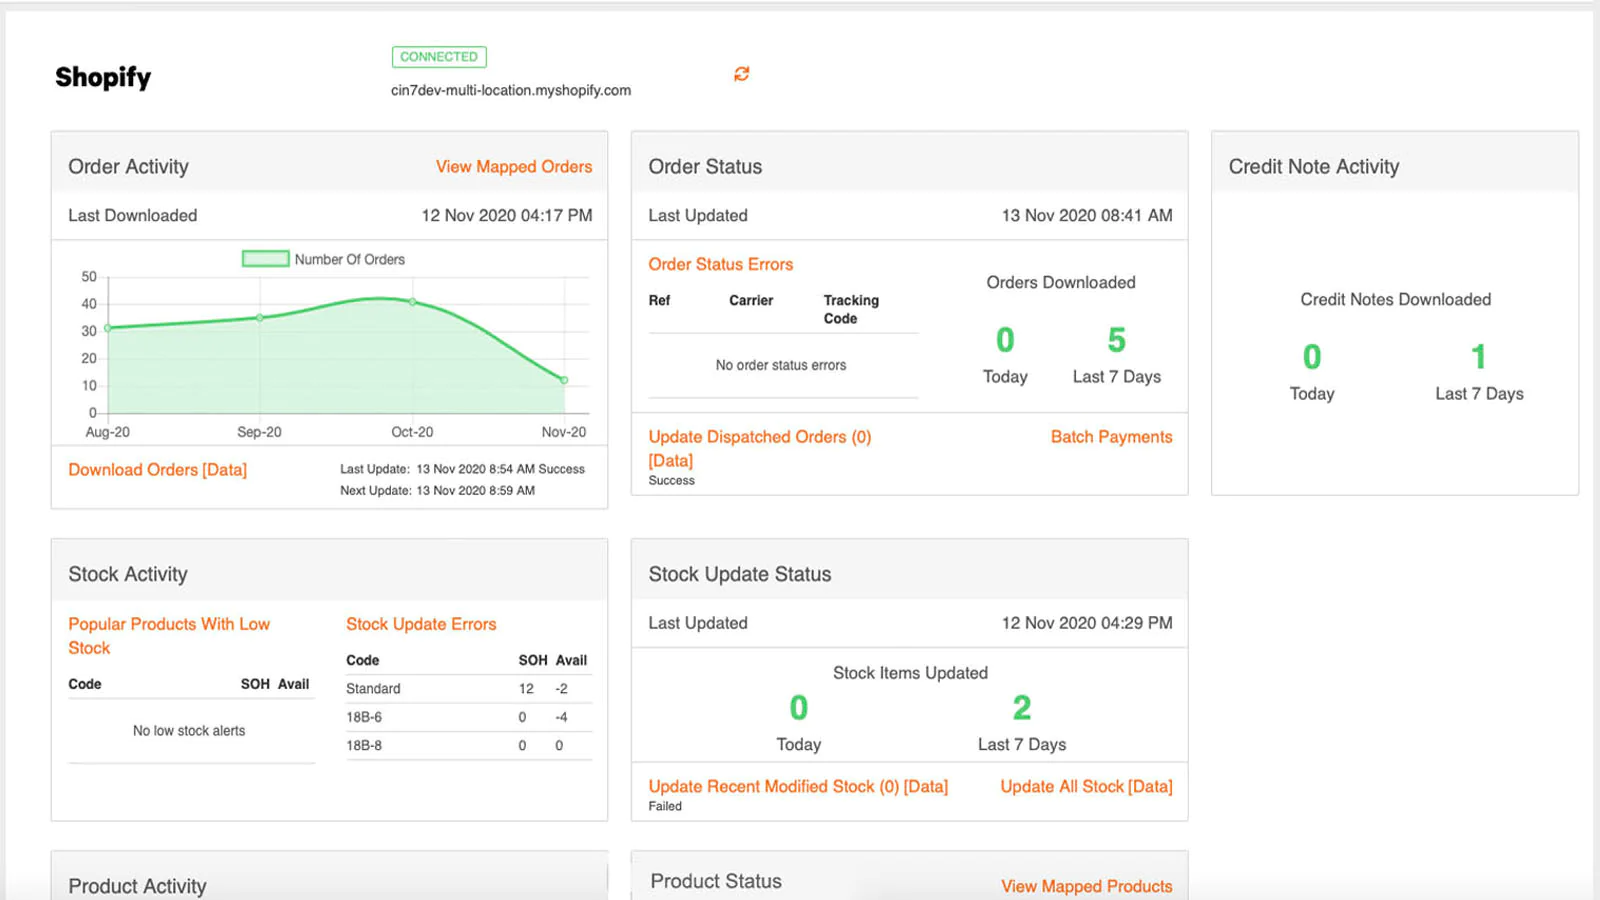The height and width of the screenshot is (900, 1600).
Task: Click the Oct-20 data point on chart
Action: [412, 301]
